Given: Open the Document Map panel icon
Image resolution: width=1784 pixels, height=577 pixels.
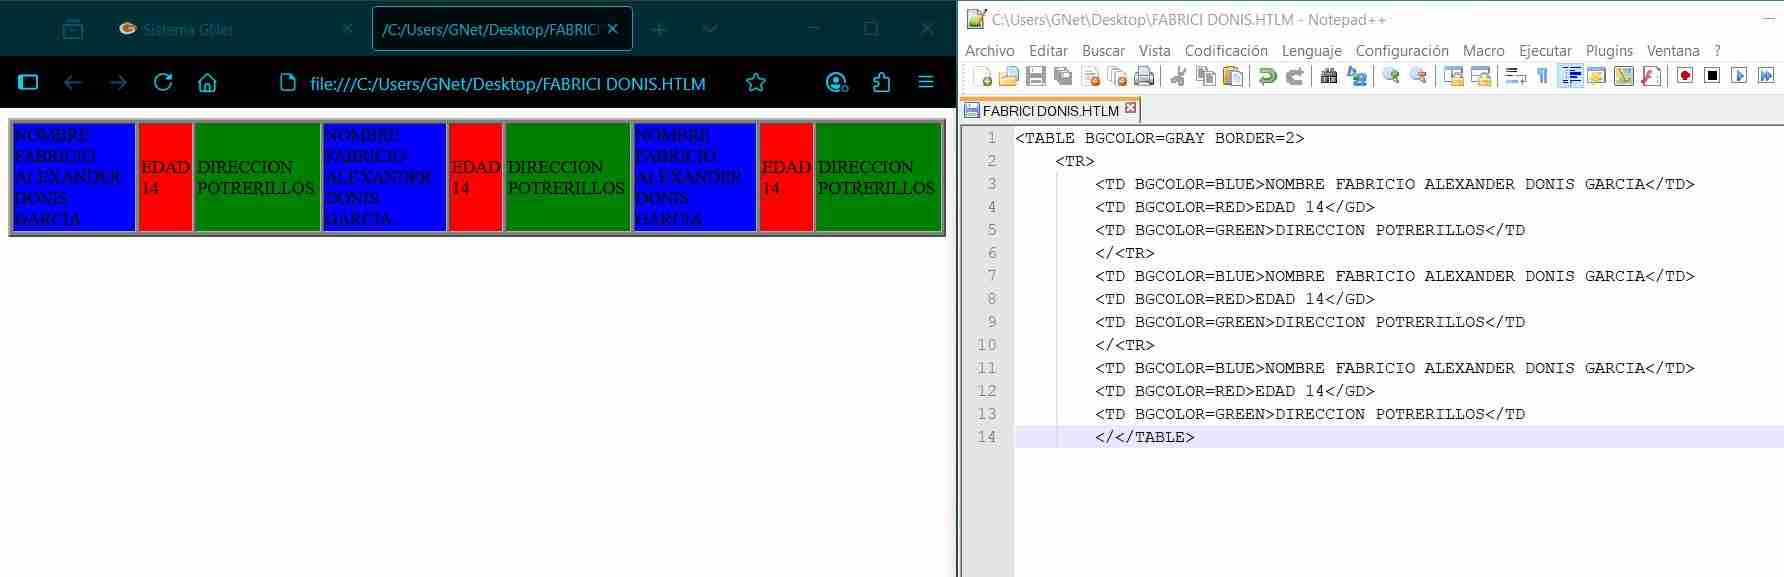Looking at the screenshot, I should 1624,76.
